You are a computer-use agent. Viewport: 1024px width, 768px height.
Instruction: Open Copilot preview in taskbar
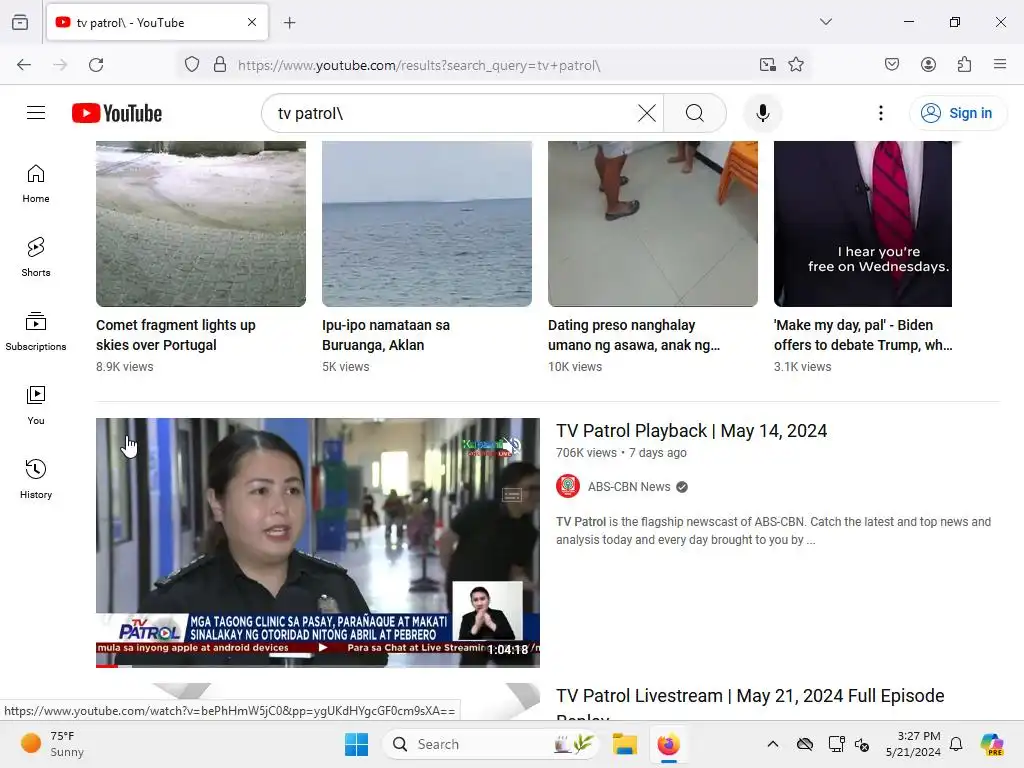tap(991, 744)
